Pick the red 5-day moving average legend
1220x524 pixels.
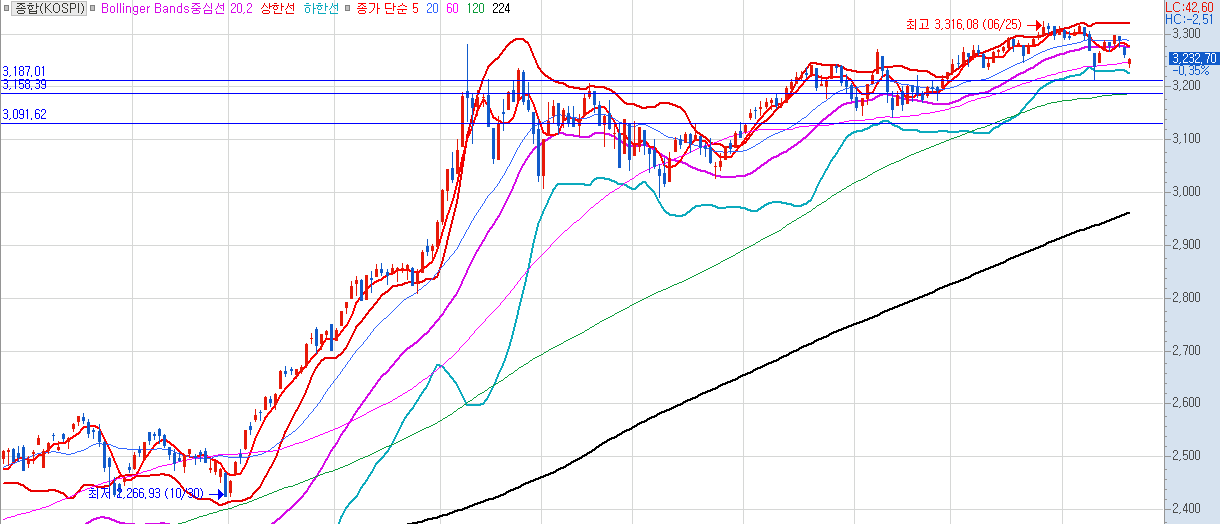click(x=415, y=8)
